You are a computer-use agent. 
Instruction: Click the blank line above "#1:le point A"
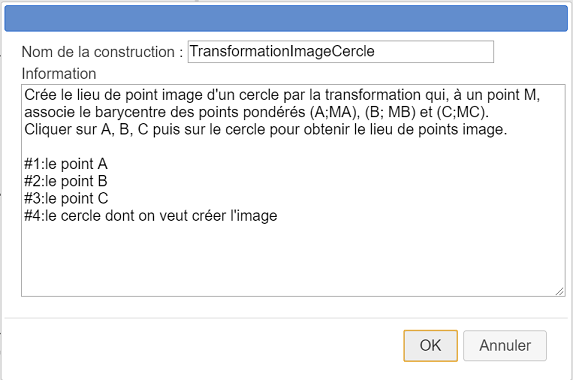292,147
